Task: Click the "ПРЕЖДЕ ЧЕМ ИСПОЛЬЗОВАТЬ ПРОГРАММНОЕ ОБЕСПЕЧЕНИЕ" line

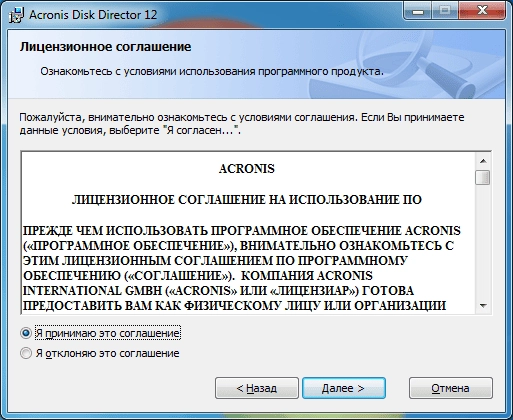Action: [242, 231]
